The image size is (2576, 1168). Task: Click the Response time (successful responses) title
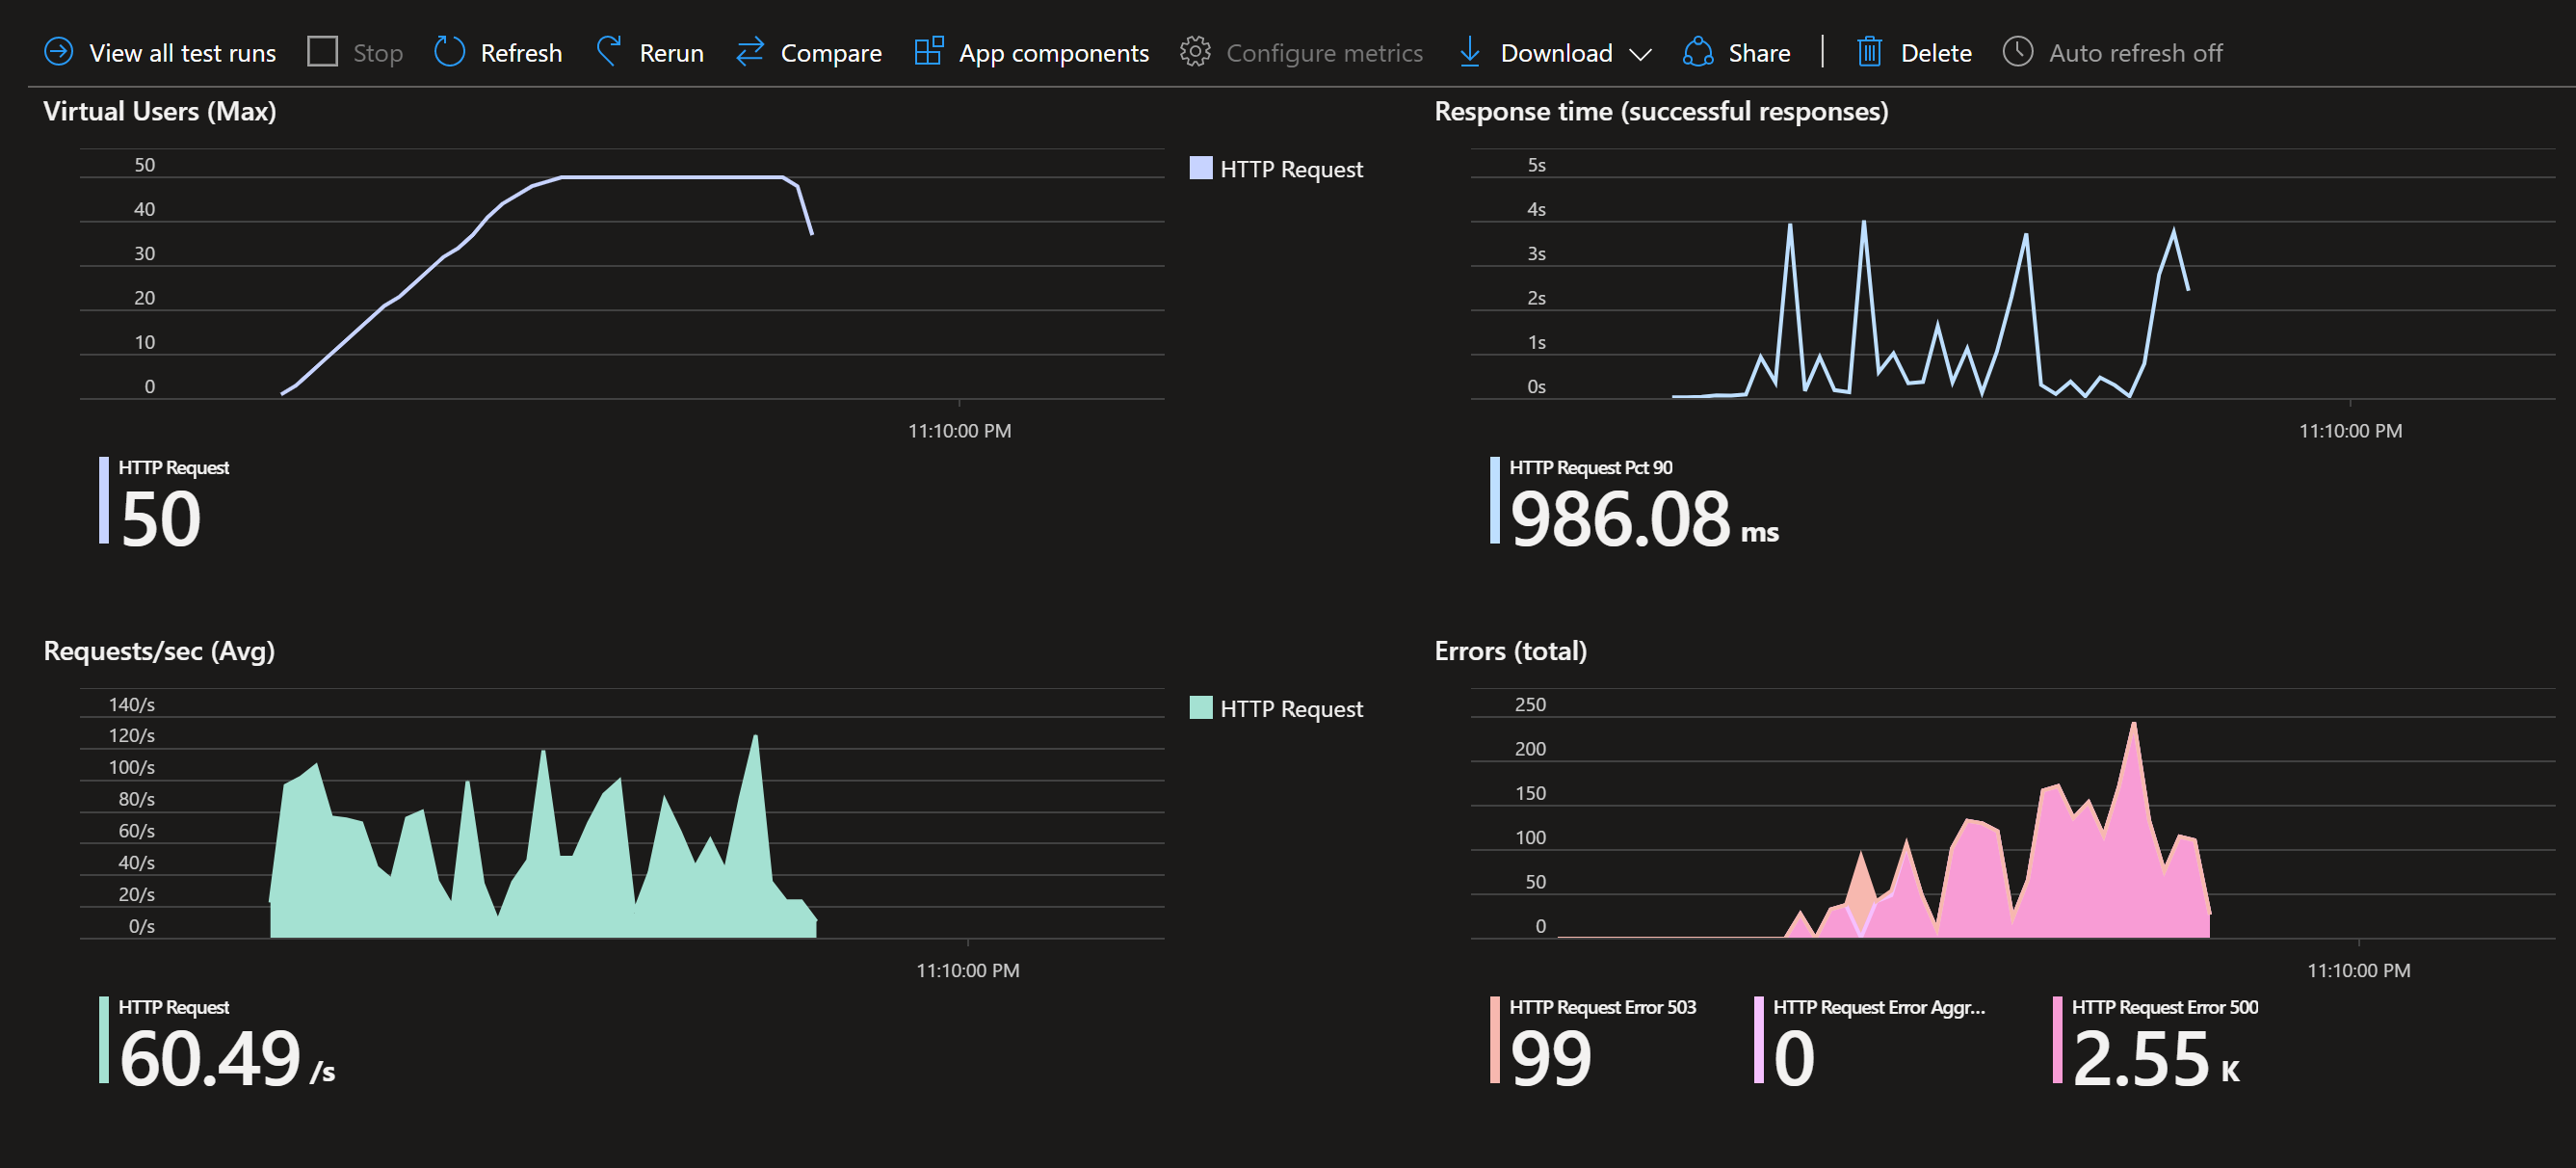pos(1661,111)
